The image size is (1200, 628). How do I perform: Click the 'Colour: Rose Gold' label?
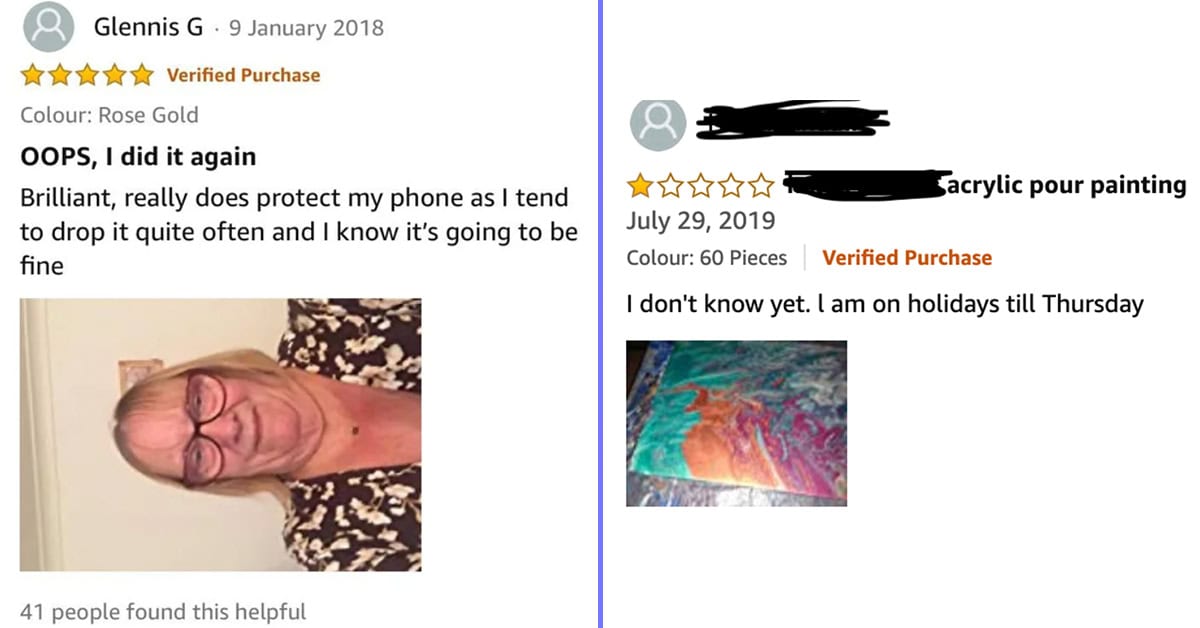pos(109,115)
